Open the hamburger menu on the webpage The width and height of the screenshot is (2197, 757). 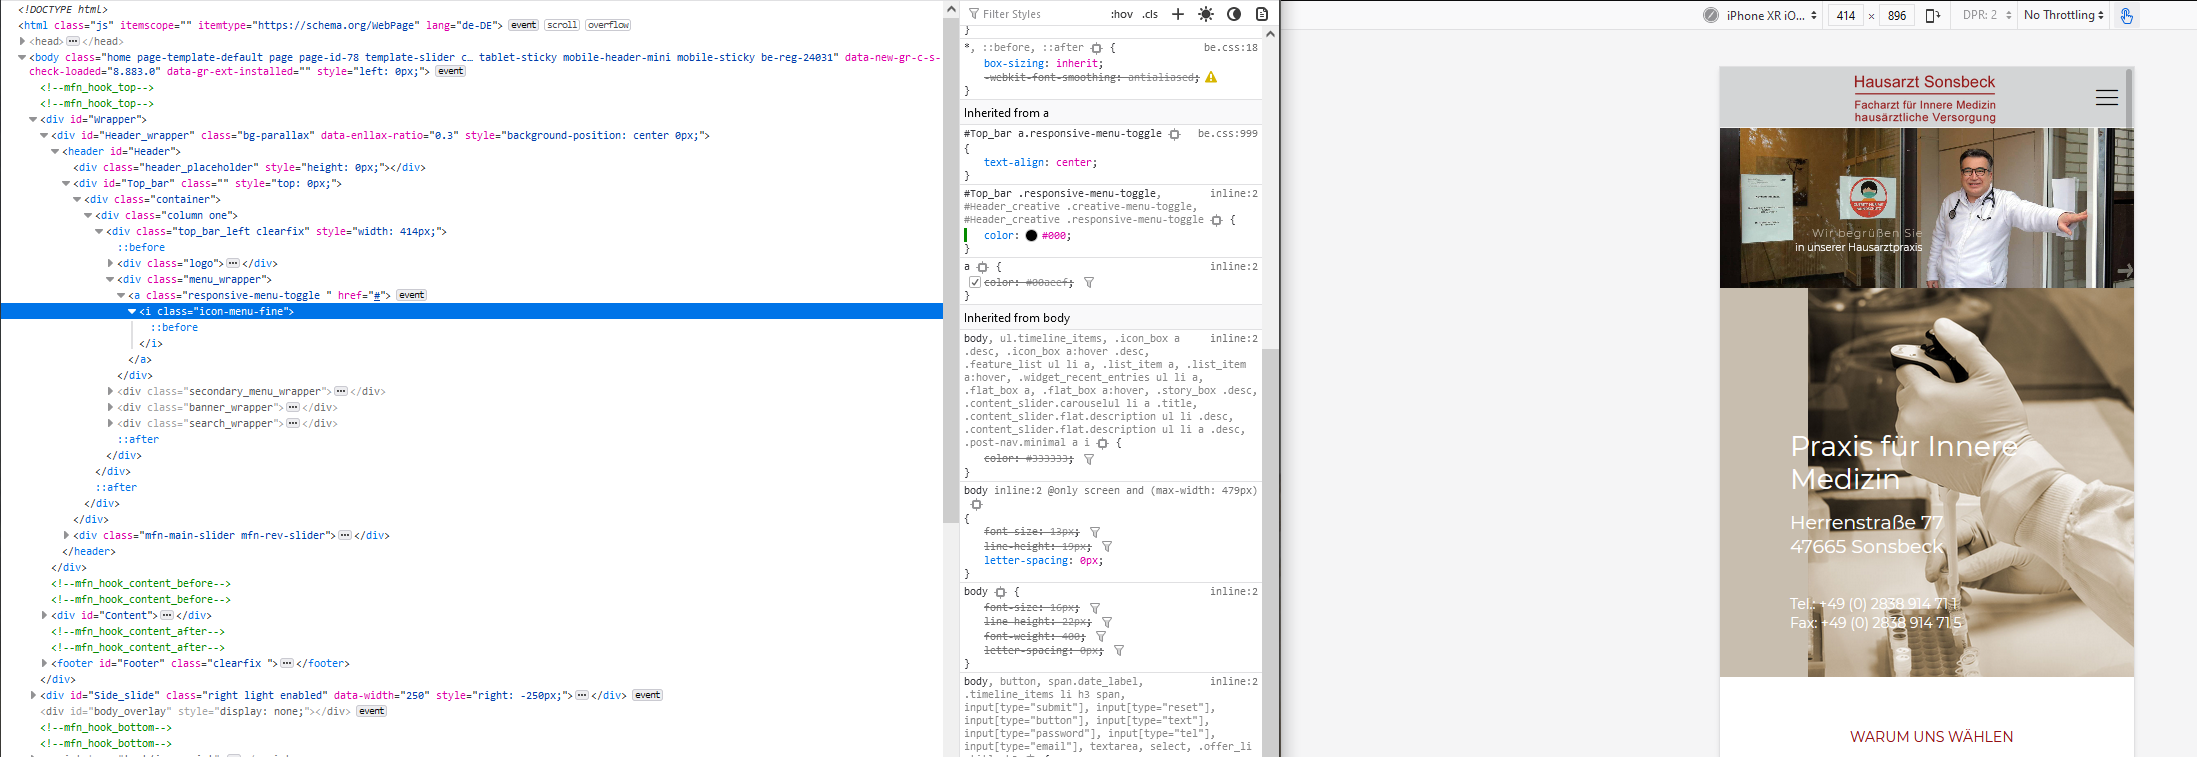coord(2106,97)
